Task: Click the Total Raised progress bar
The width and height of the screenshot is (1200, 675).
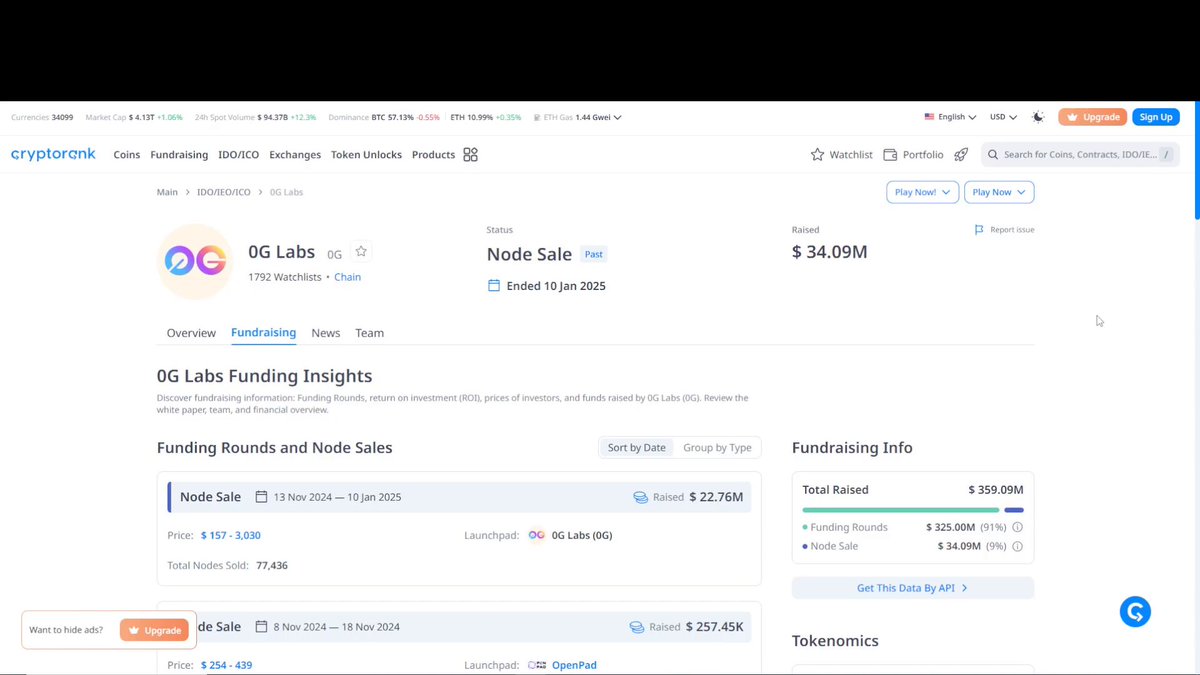Action: [913, 510]
